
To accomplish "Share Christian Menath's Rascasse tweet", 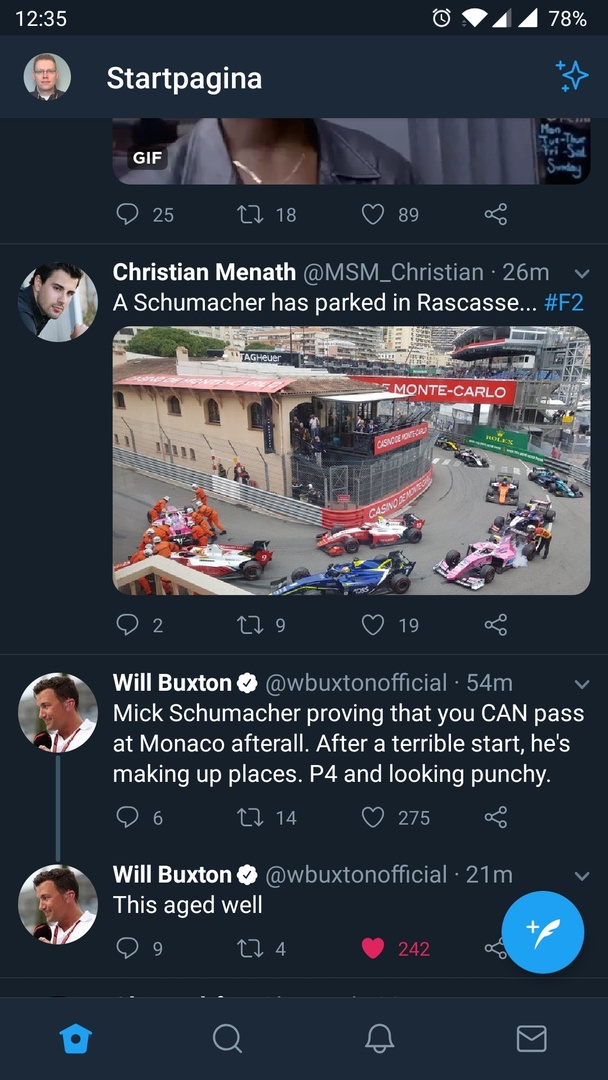I will 496,625.
